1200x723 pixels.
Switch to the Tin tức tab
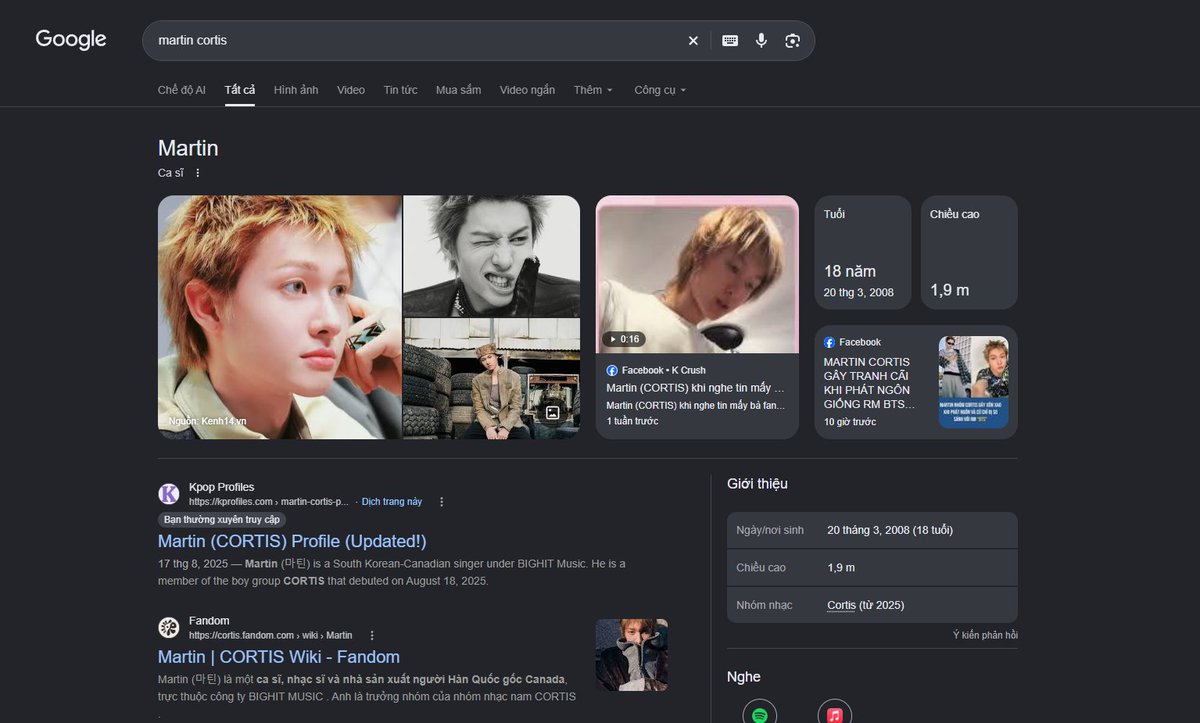(x=400, y=90)
